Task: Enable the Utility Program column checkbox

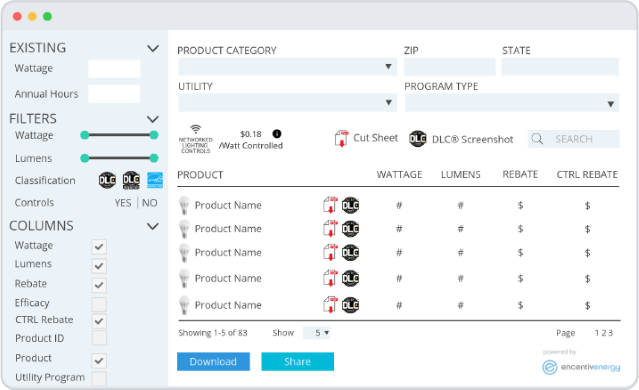Action: click(99, 378)
